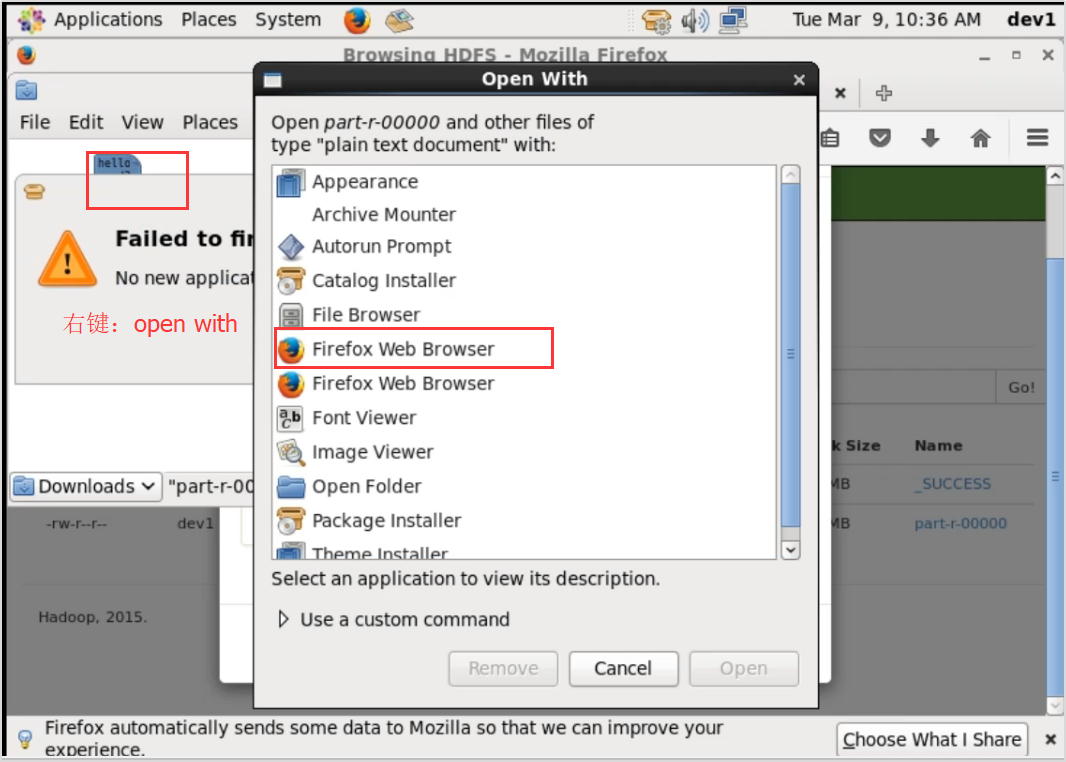This screenshot has width=1066, height=762.
Task: Click the application list scrollbar thumb
Action: [x=790, y=355]
